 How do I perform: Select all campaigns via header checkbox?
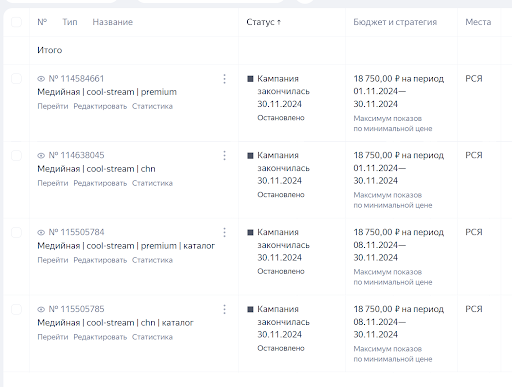point(16,22)
